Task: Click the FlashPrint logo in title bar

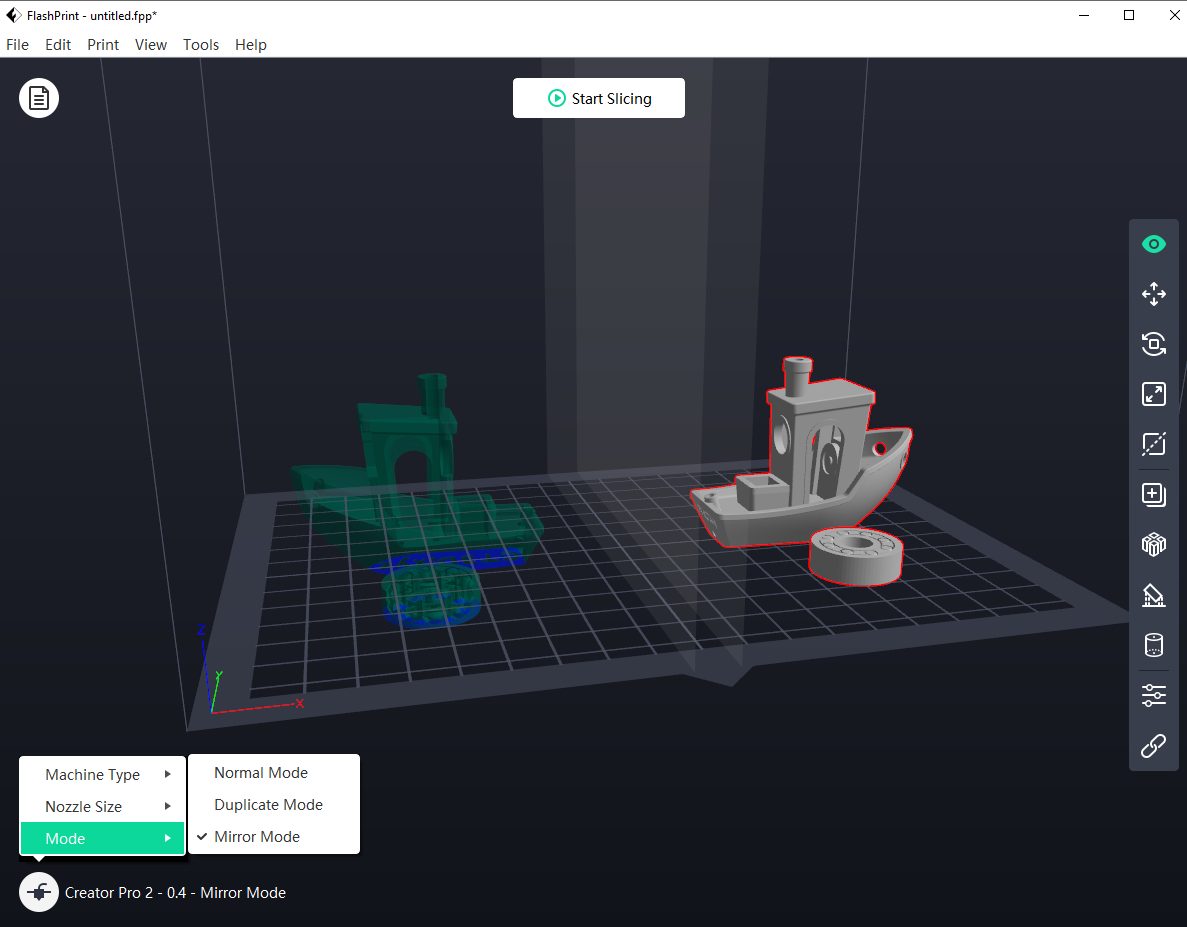Action: [x=13, y=15]
